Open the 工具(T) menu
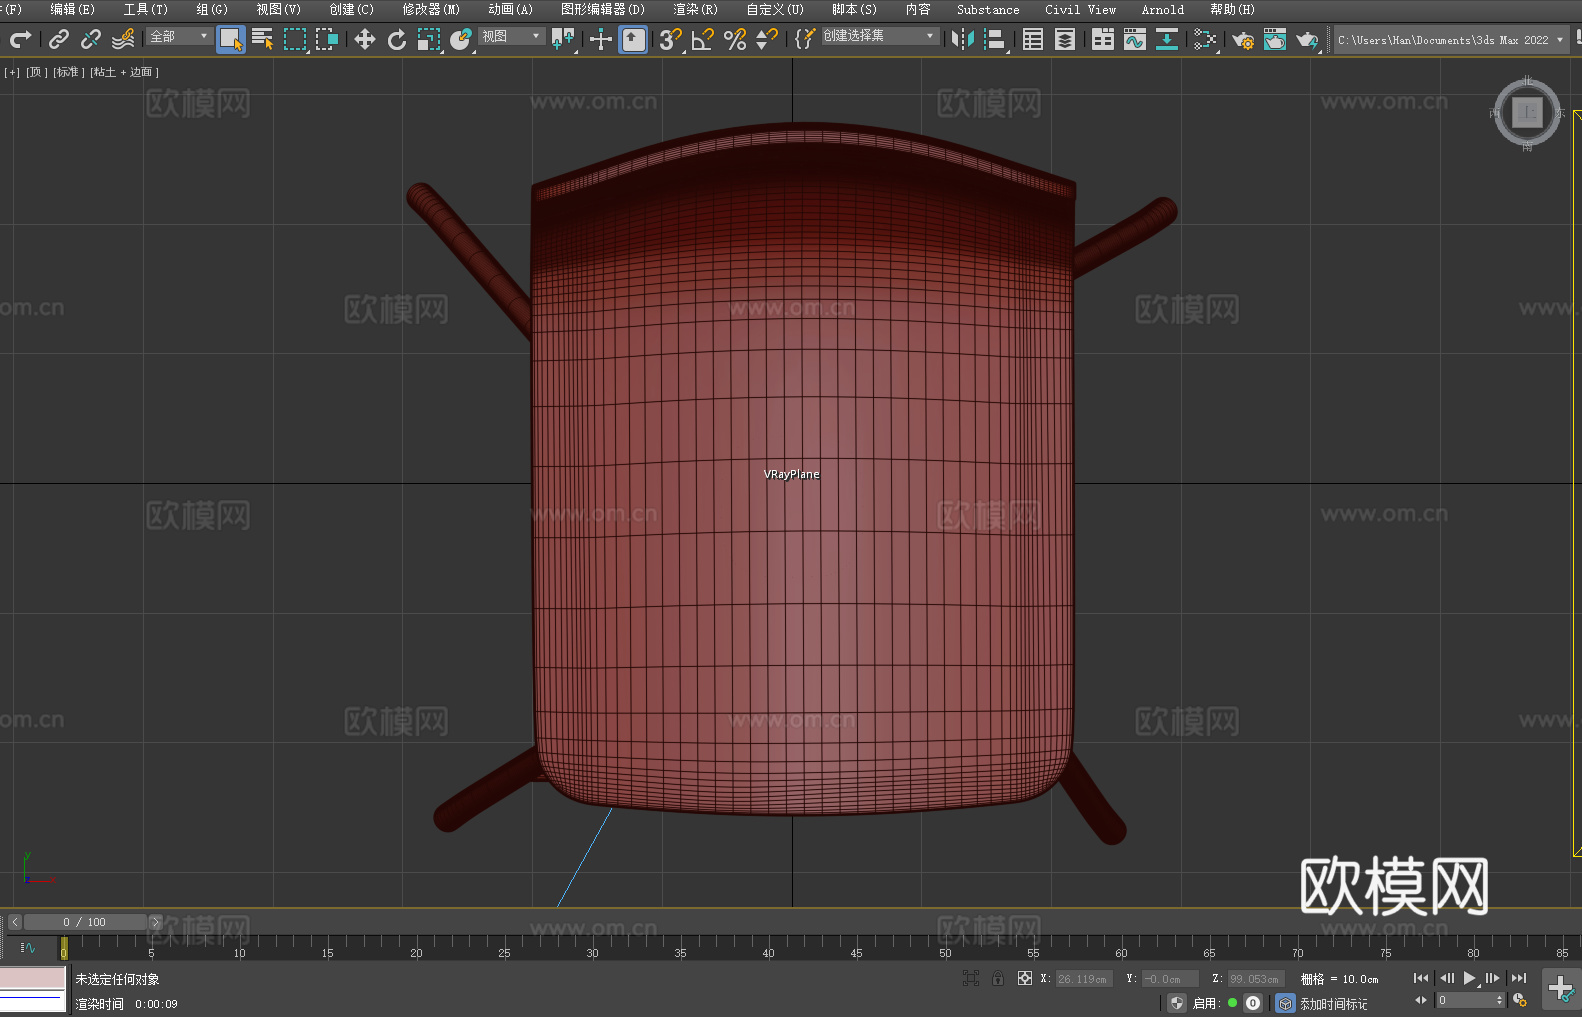Viewport: 1582px width, 1017px height. click(x=145, y=9)
